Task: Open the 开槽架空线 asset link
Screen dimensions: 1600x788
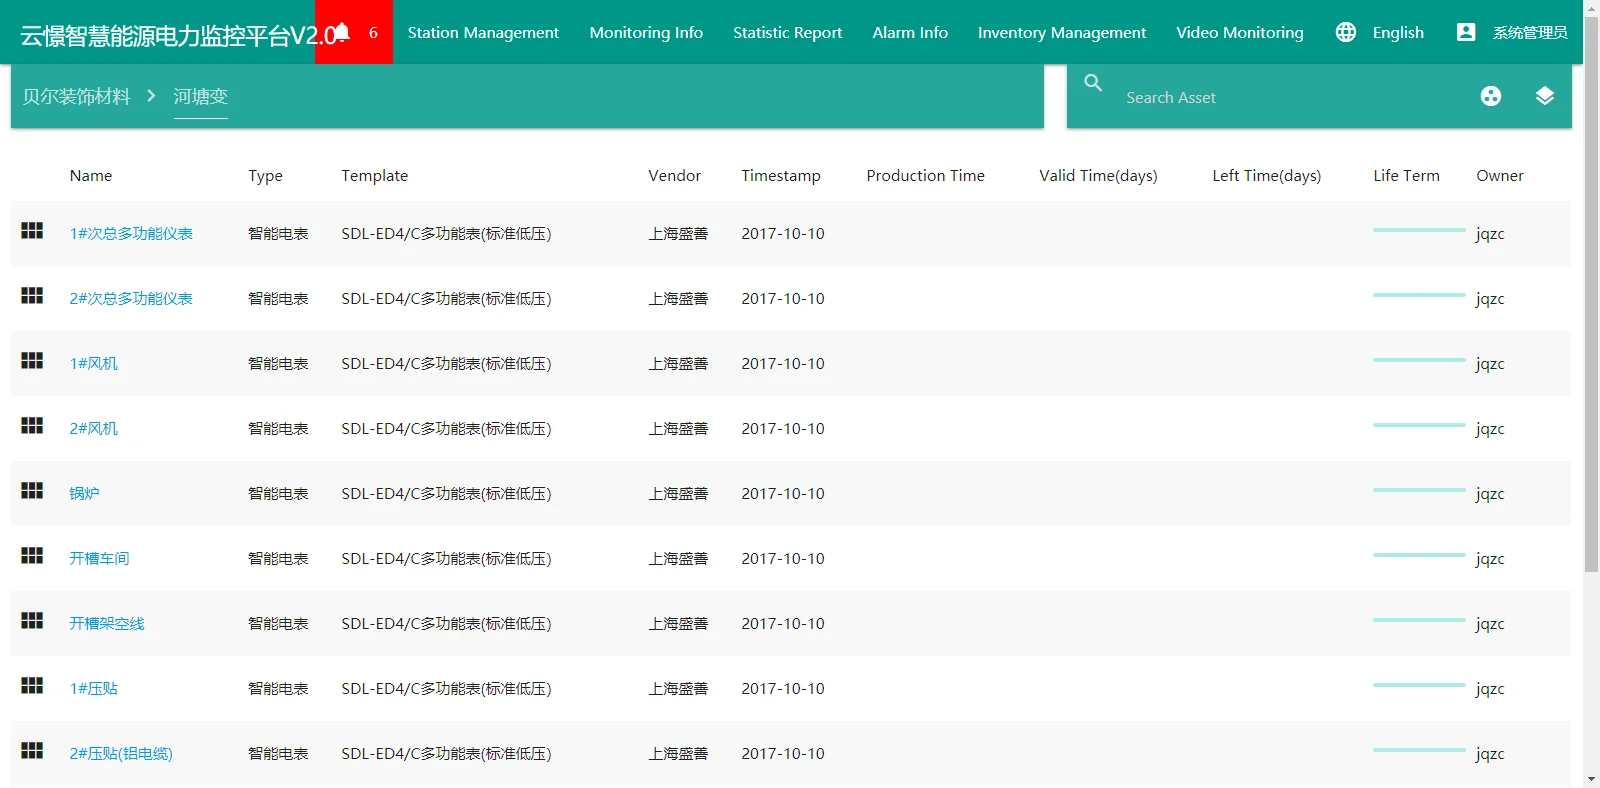Action: click(107, 624)
